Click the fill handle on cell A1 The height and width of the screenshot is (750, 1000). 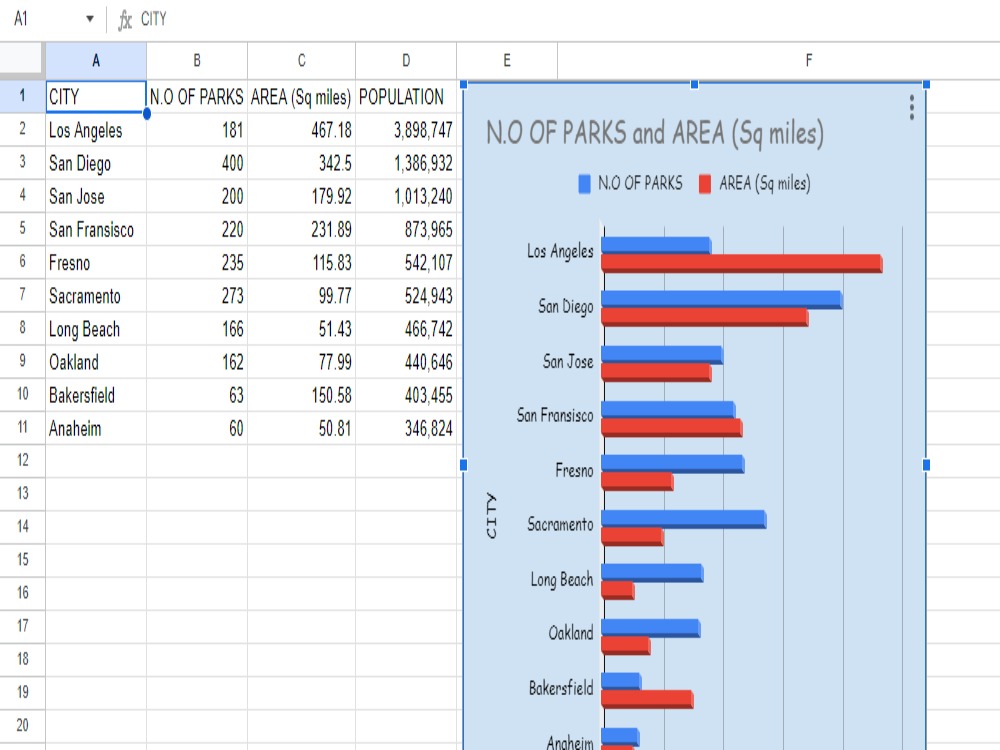pyautogui.click(x=147, y=114)
